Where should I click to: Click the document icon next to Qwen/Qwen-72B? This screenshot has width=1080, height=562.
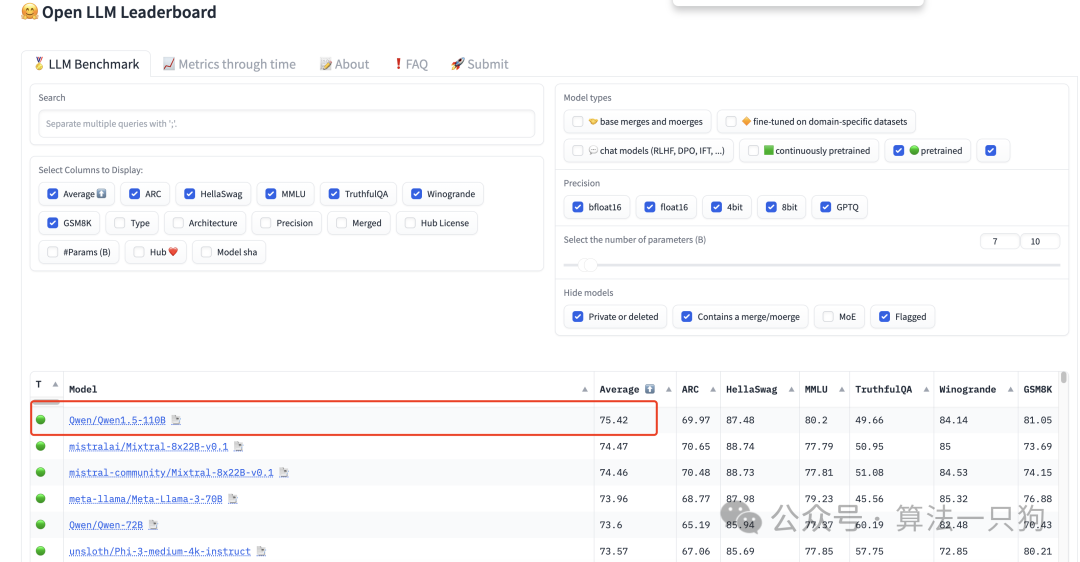tap(154, 525)
